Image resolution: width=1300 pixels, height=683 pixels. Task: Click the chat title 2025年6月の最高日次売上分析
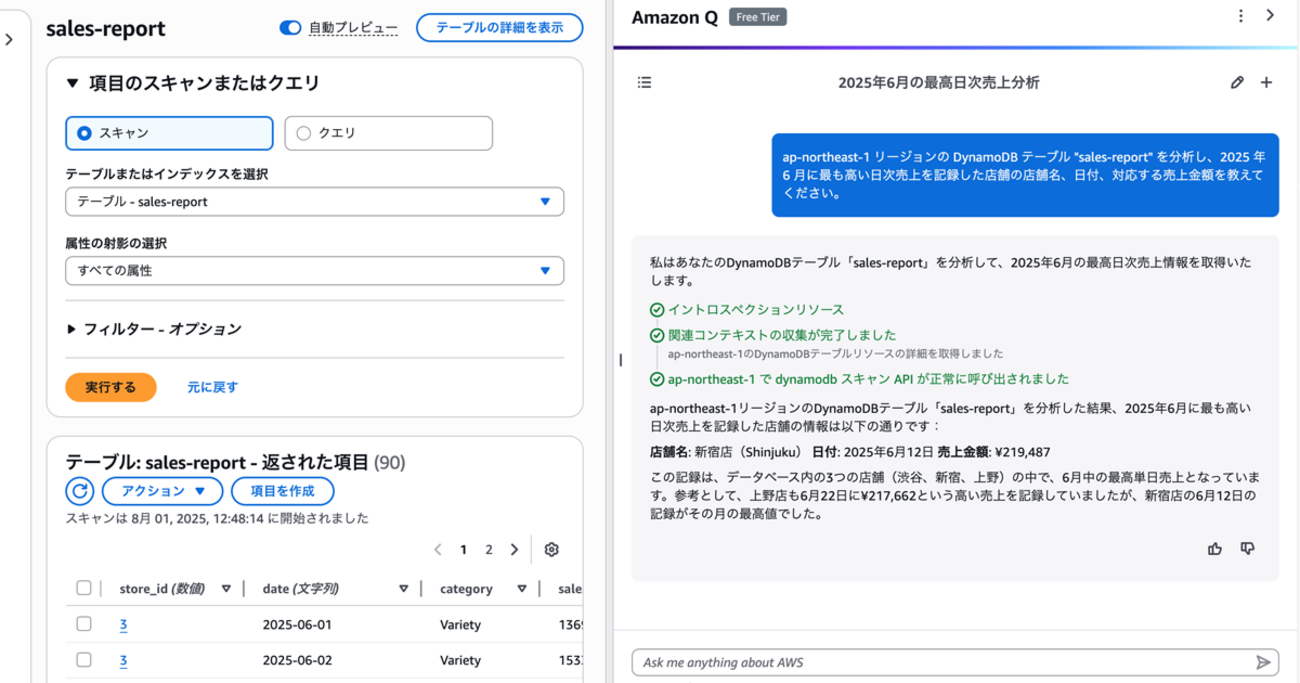tap(938, 83)
